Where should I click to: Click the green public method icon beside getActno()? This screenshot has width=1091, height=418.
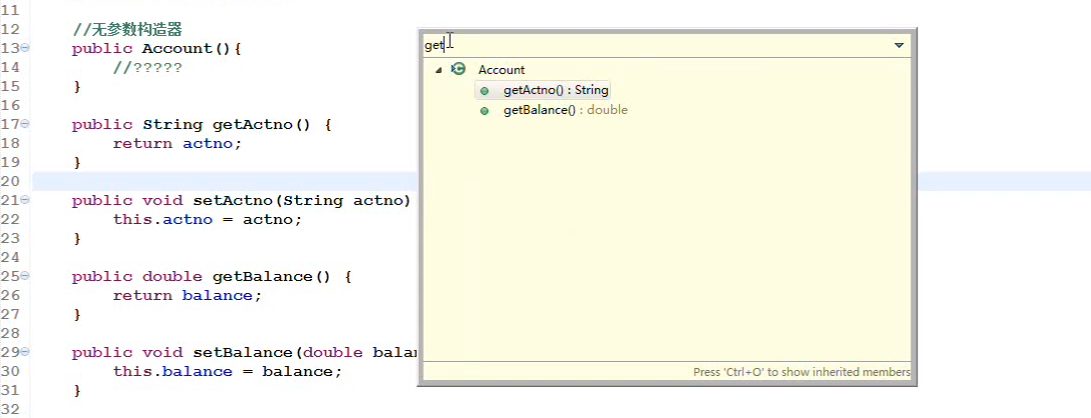(484, 90)
